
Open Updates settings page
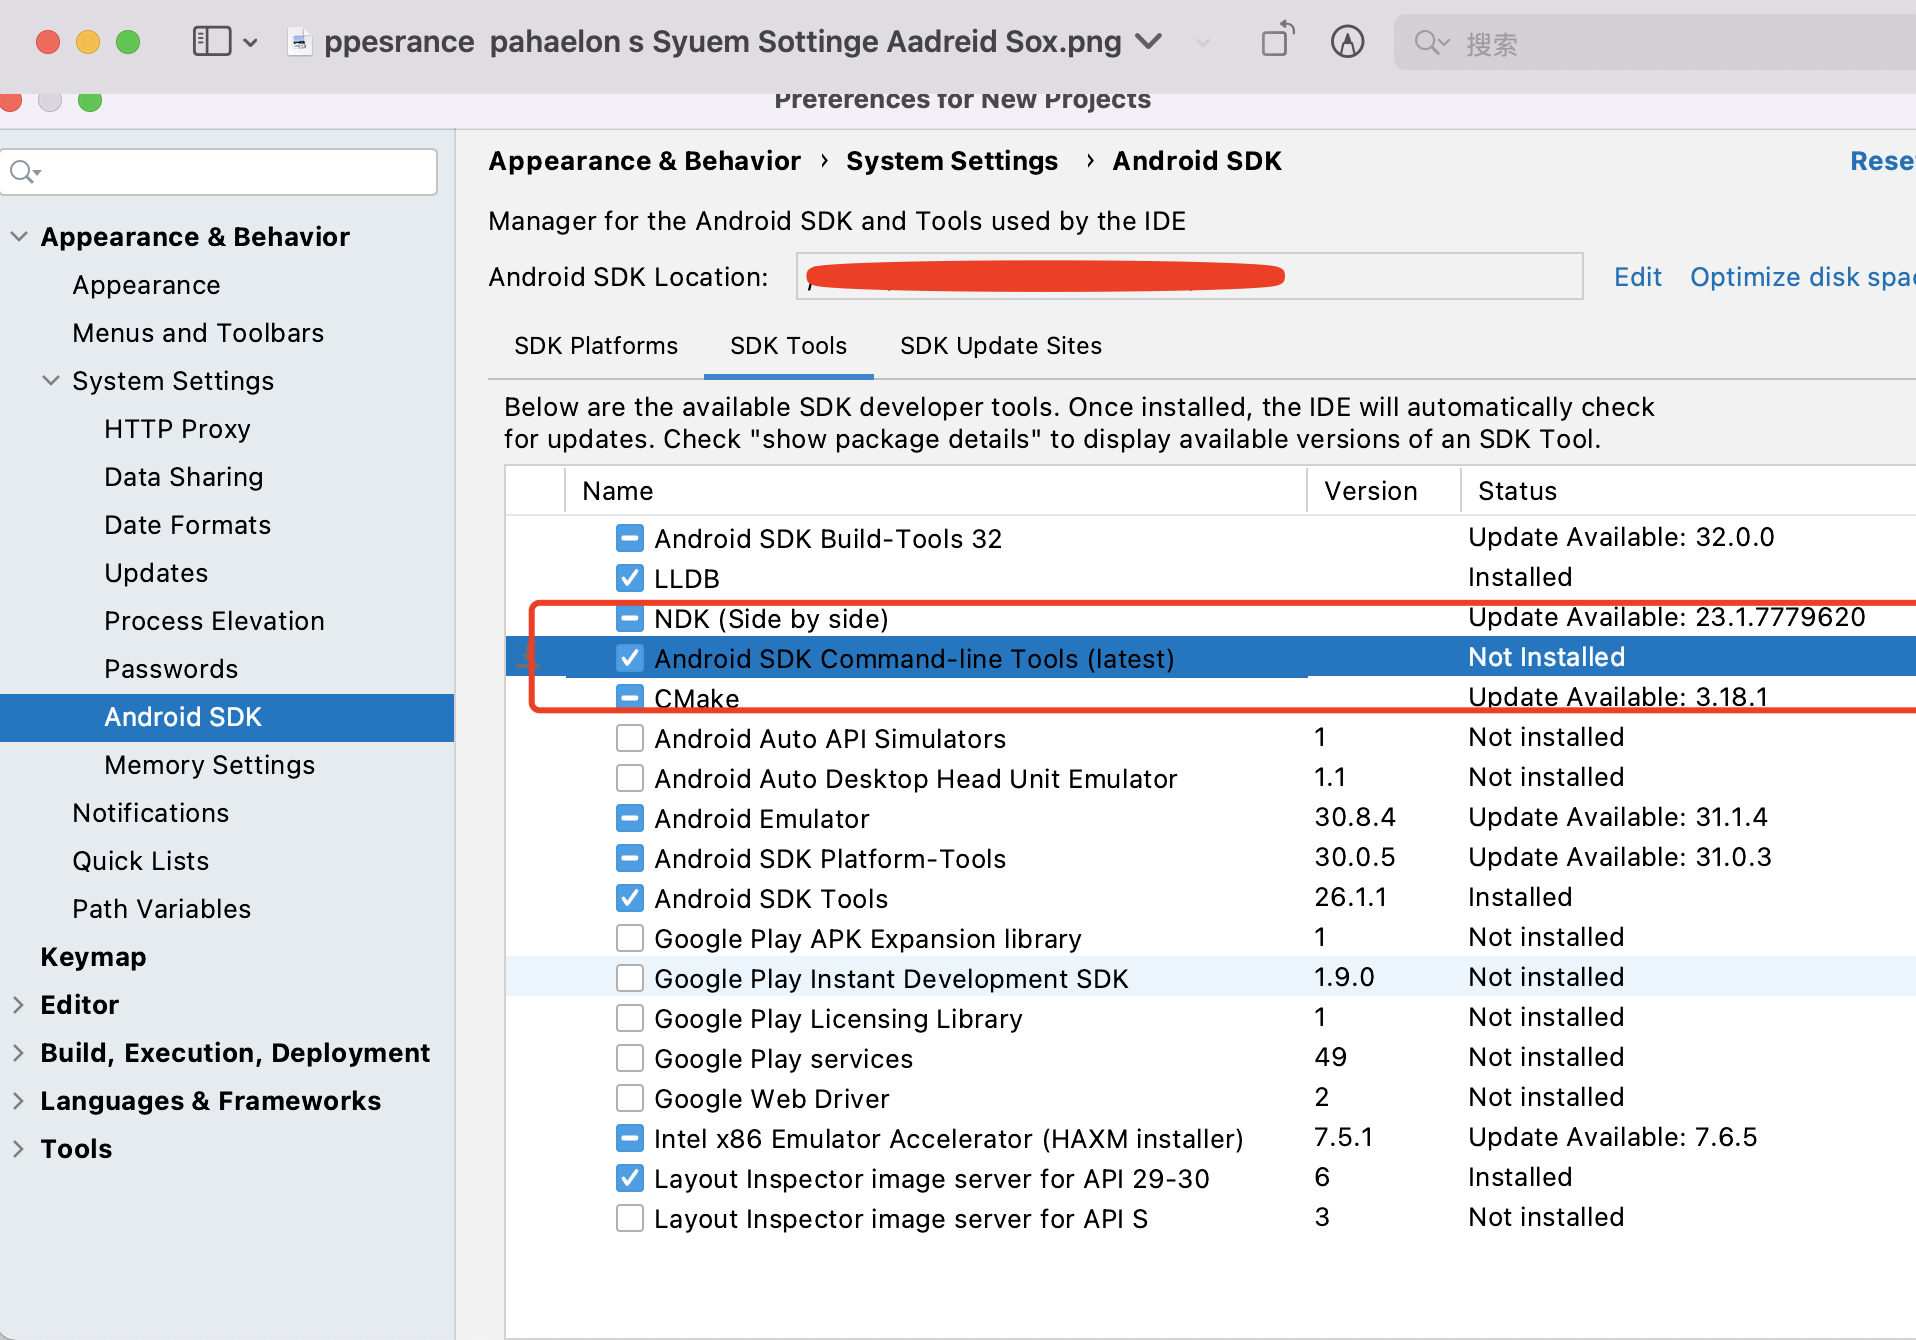coord(156,573)
